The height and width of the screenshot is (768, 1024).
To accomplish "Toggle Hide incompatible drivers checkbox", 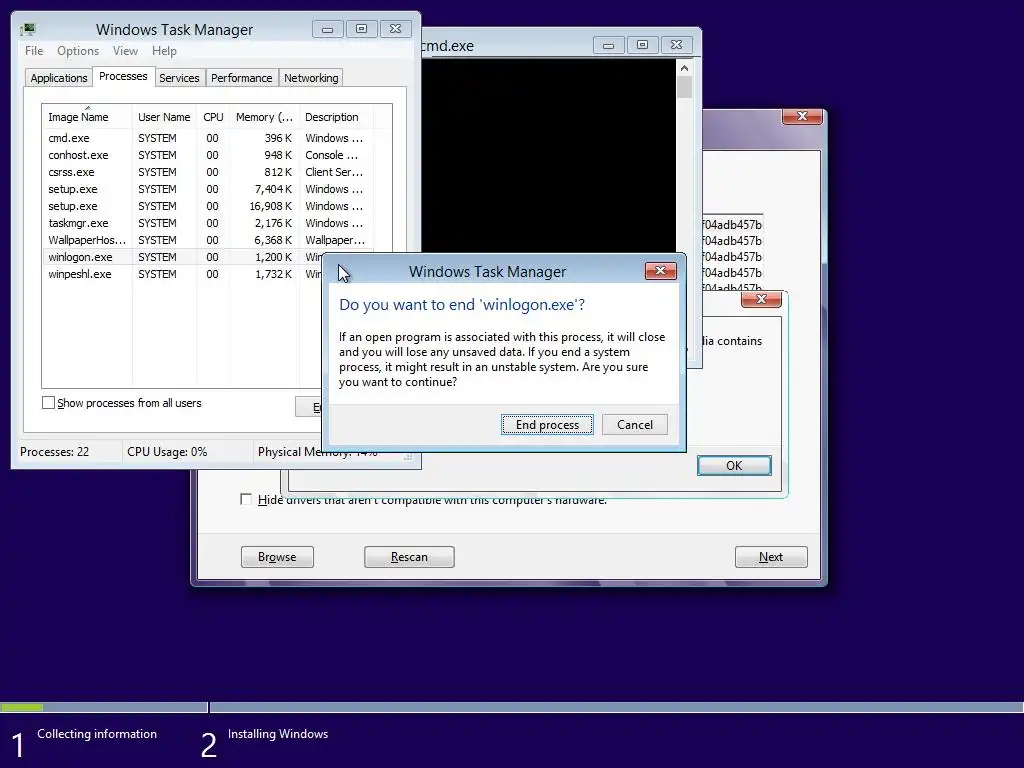I will coord(246,500).
